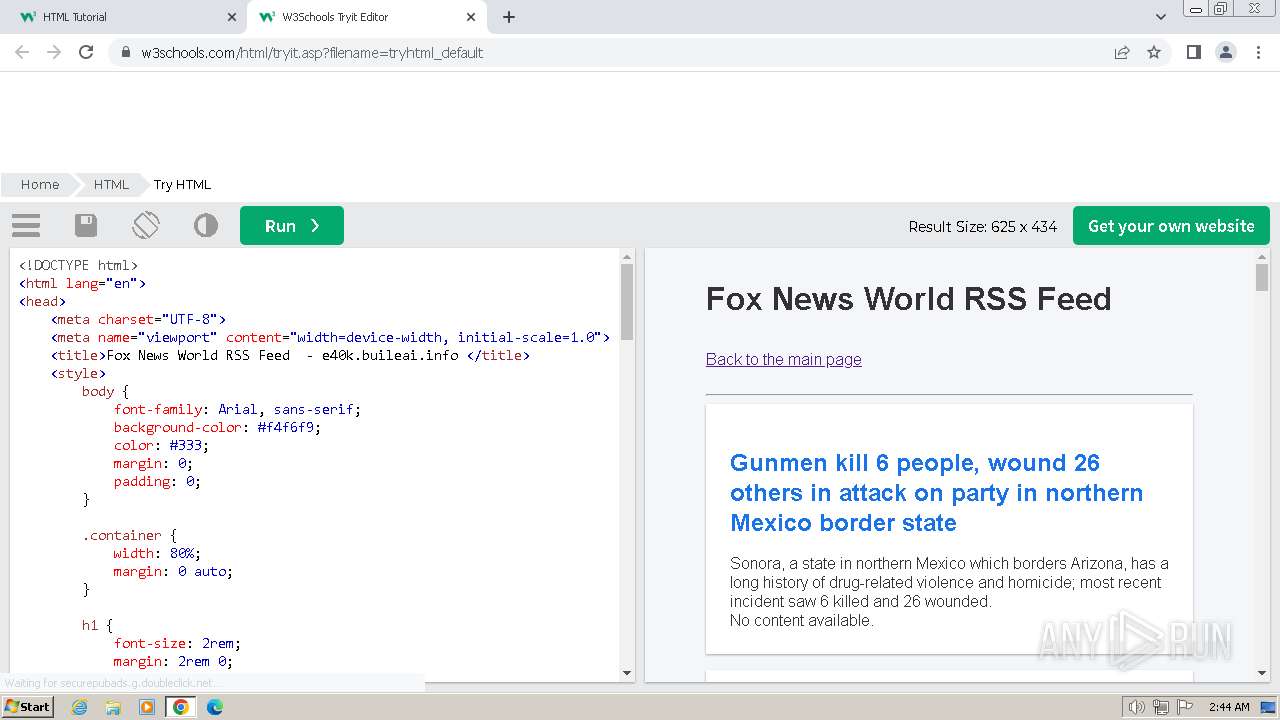Open volume control tray icon

[1136, 707]
